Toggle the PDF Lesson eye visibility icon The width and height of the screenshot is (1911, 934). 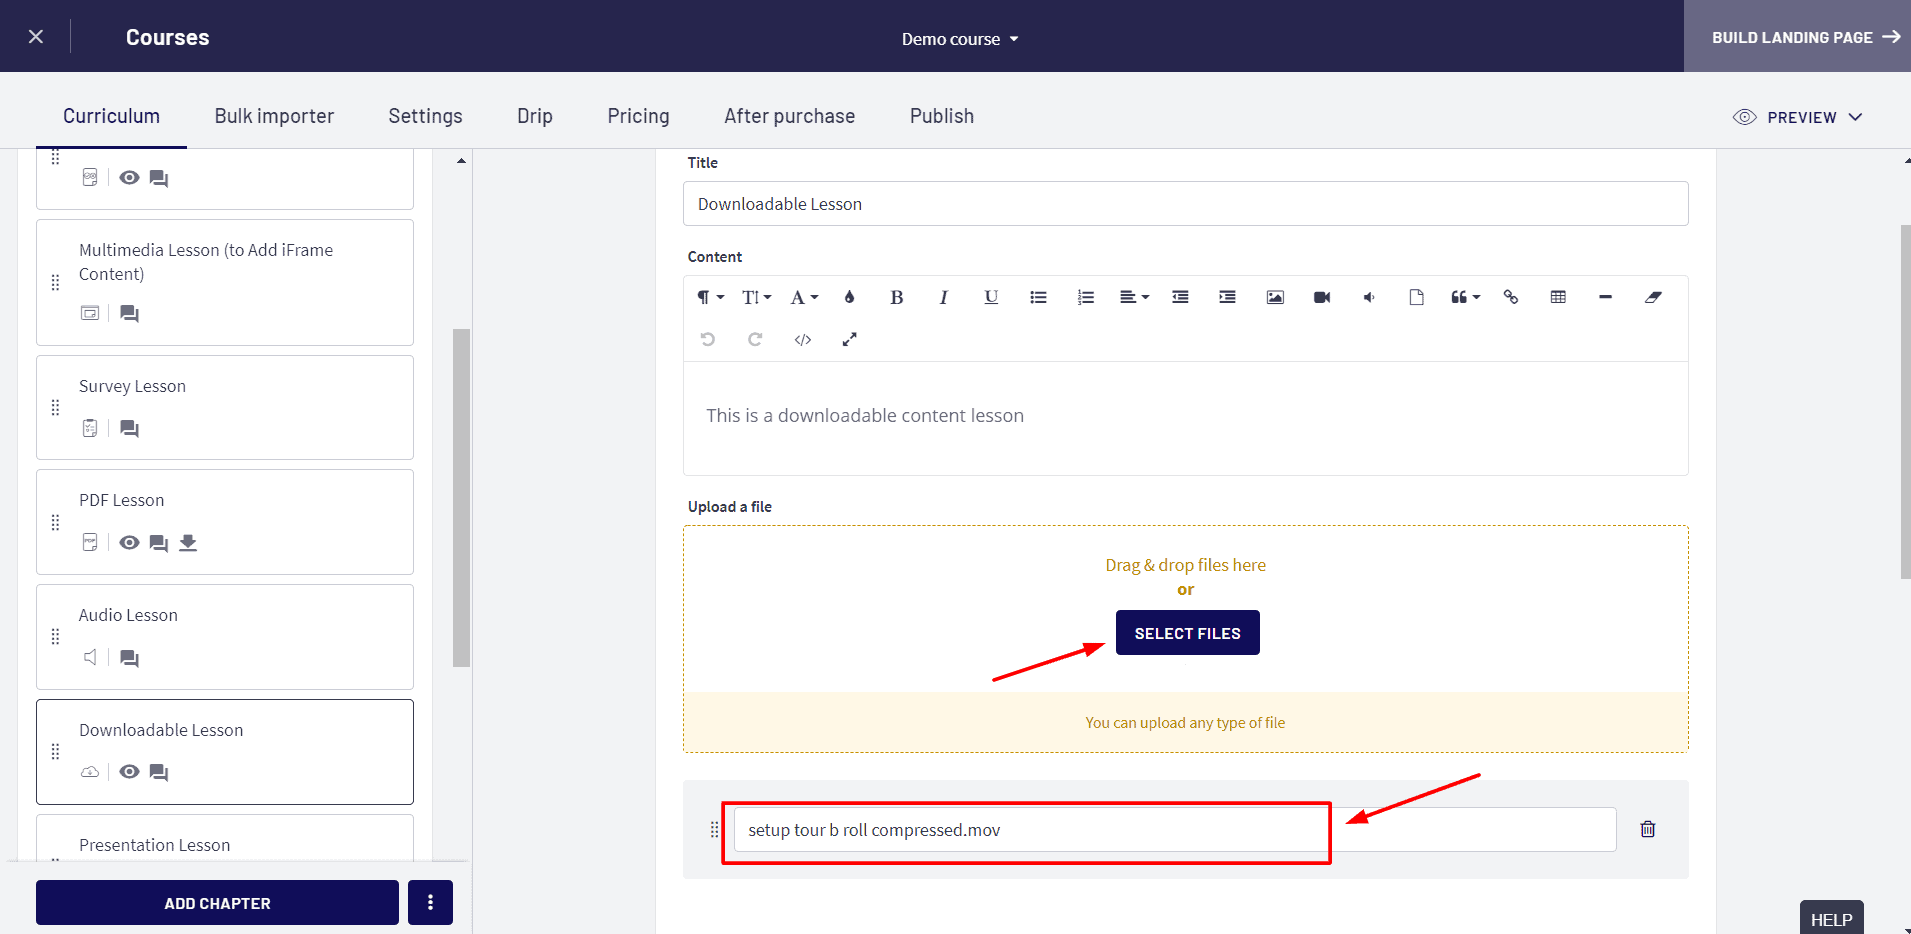[129, 543]
